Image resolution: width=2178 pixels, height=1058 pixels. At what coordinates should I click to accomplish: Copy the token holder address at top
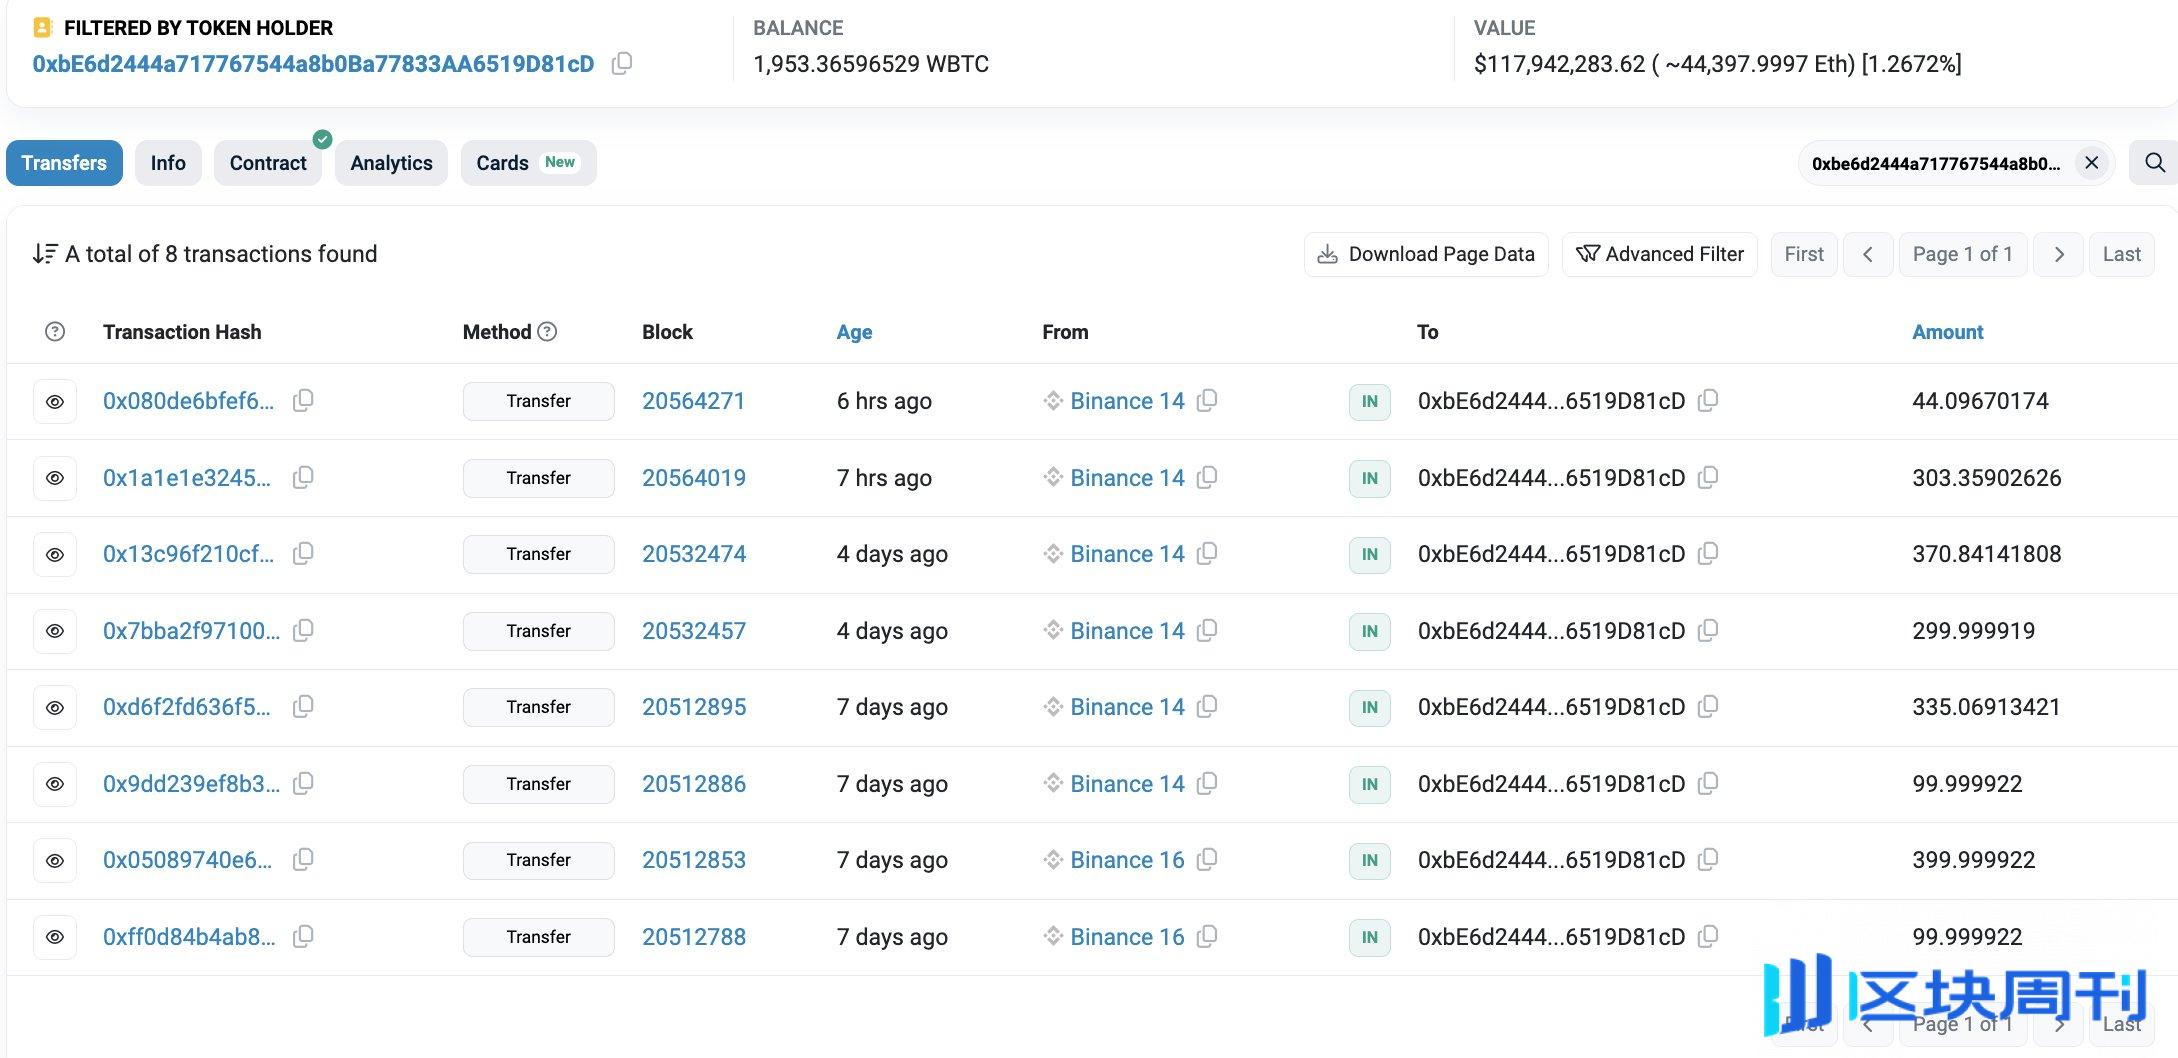(621, 64)
